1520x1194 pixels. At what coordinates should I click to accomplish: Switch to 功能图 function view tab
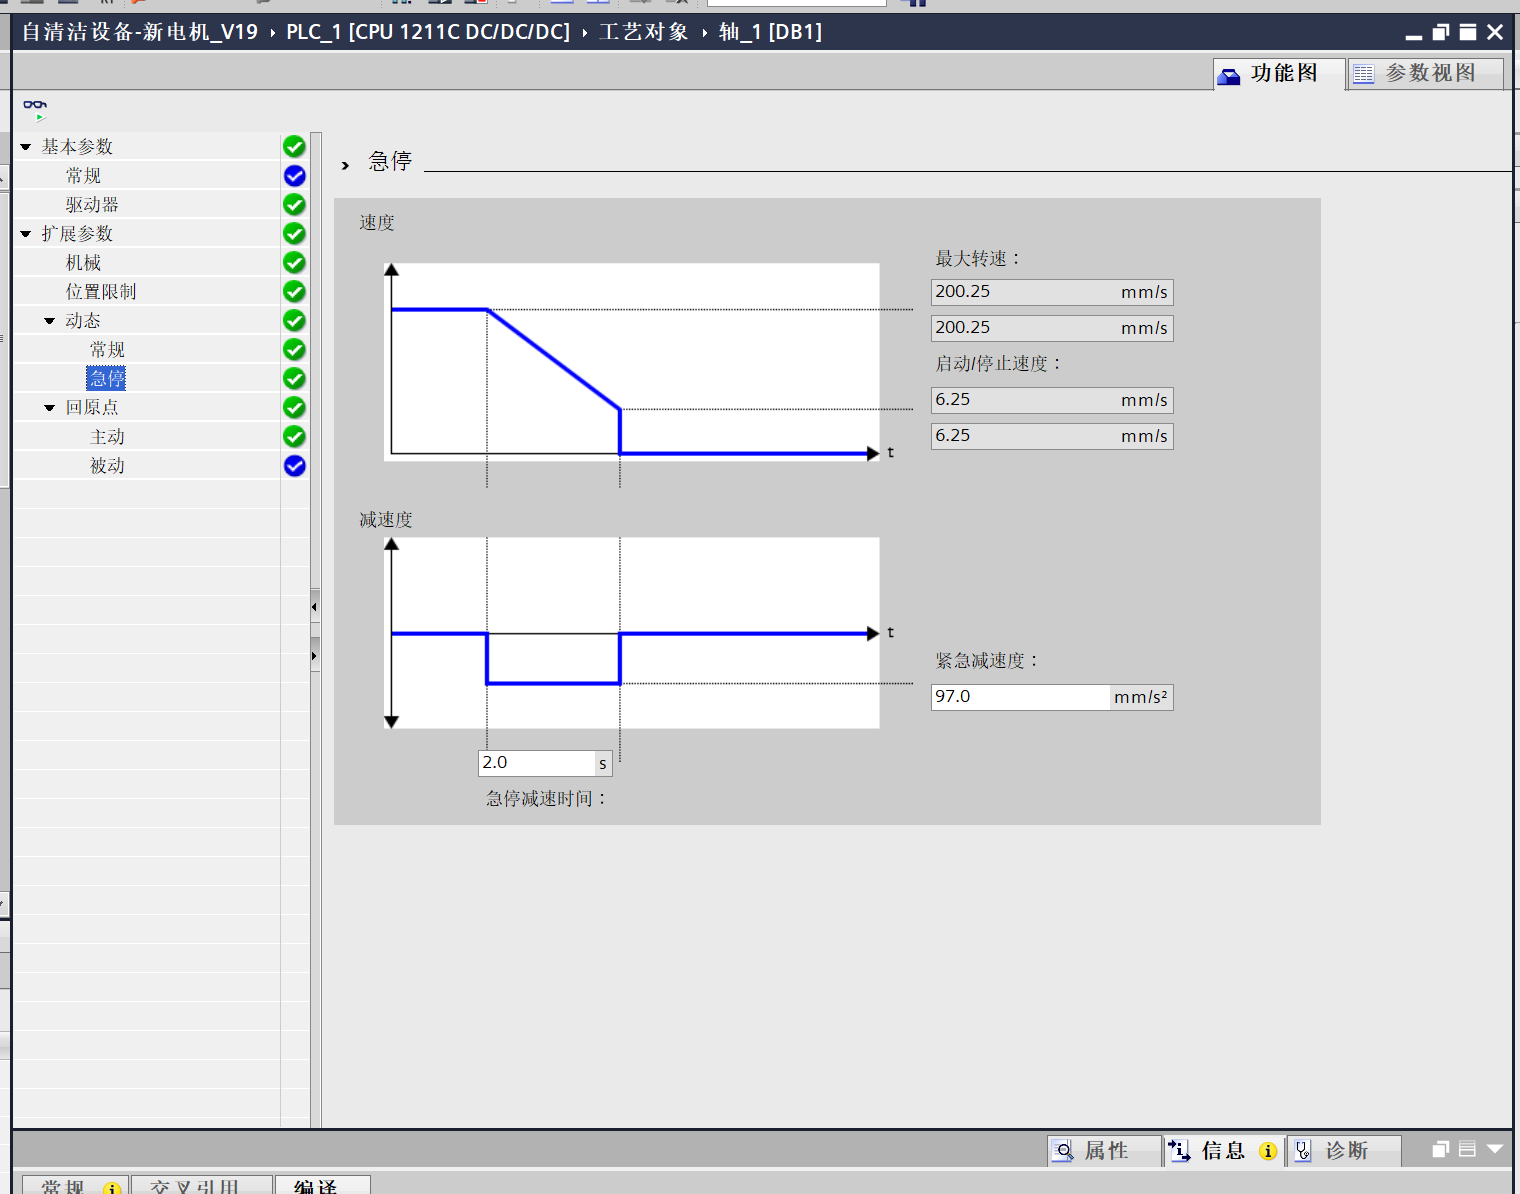point(1280,74)
